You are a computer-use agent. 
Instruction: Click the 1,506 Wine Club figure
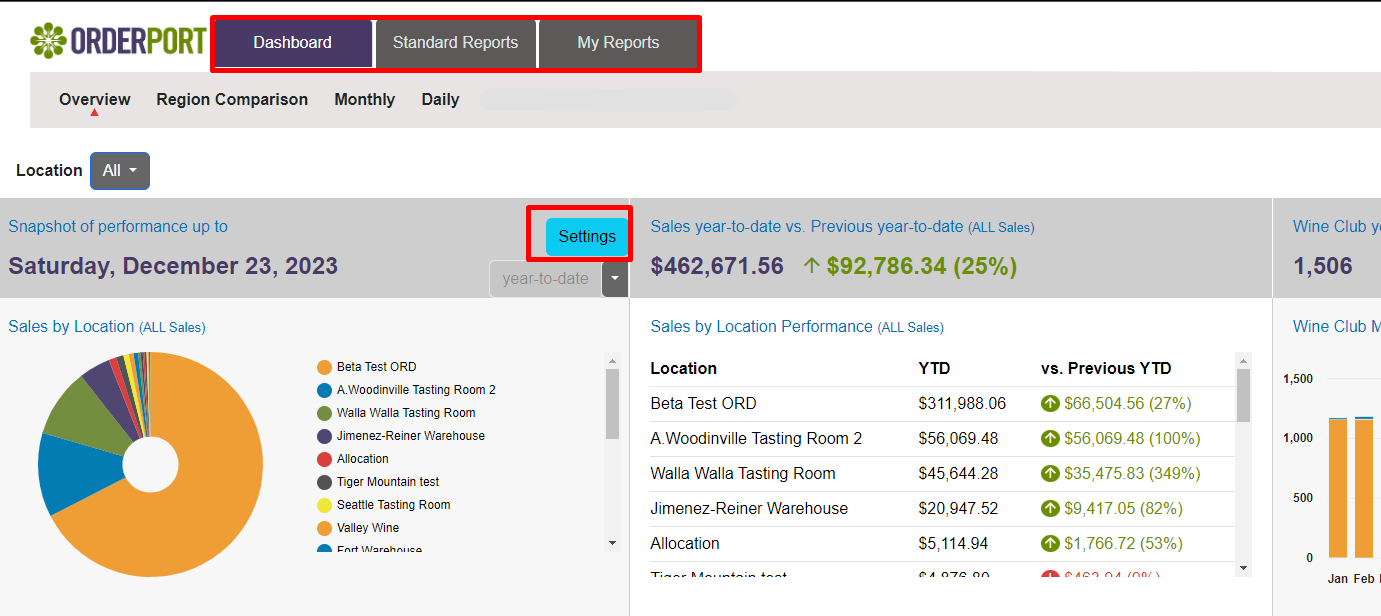click(x=1322, y=266)
